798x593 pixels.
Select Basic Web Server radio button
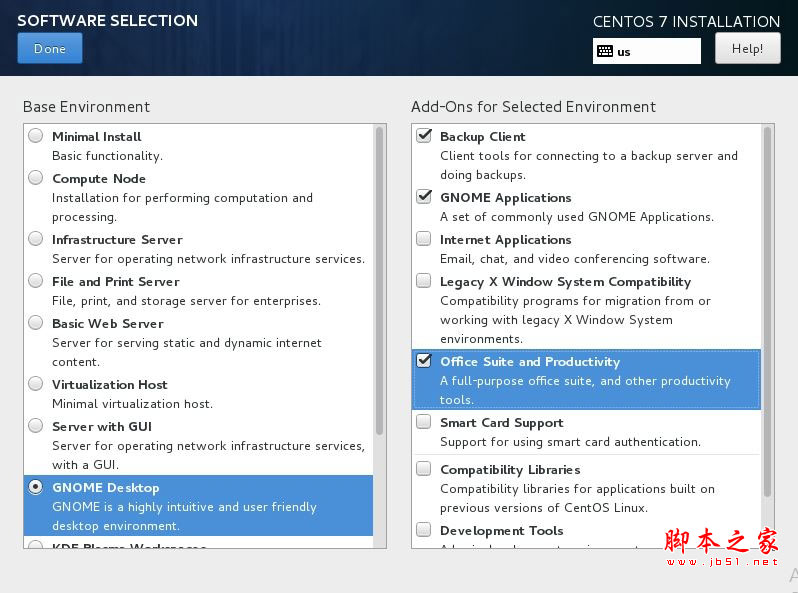pyautogui.click(x=36, y=323)
